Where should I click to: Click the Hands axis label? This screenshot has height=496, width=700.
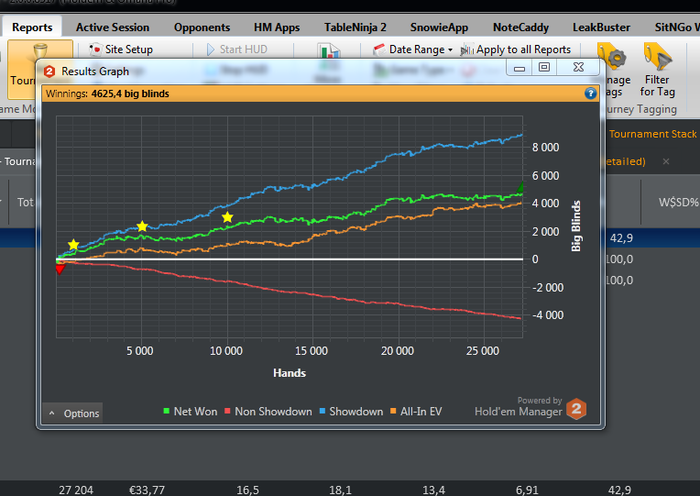pyautogui.click(x=289, y=373)
